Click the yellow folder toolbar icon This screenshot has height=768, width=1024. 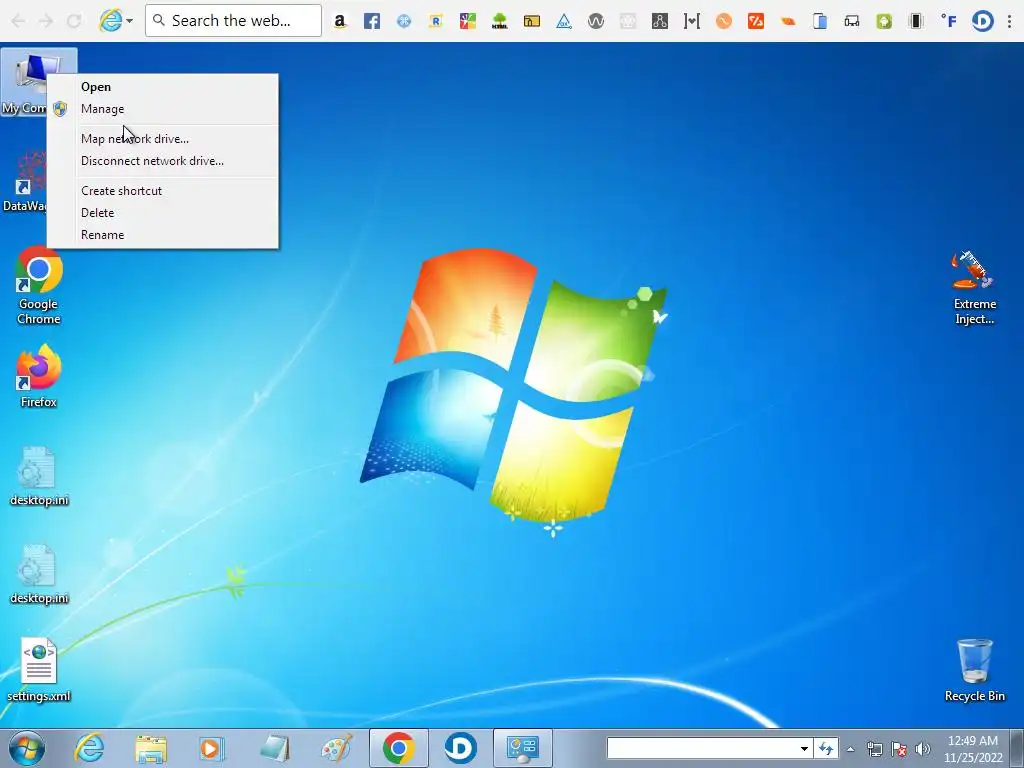[x=532, y=21]
